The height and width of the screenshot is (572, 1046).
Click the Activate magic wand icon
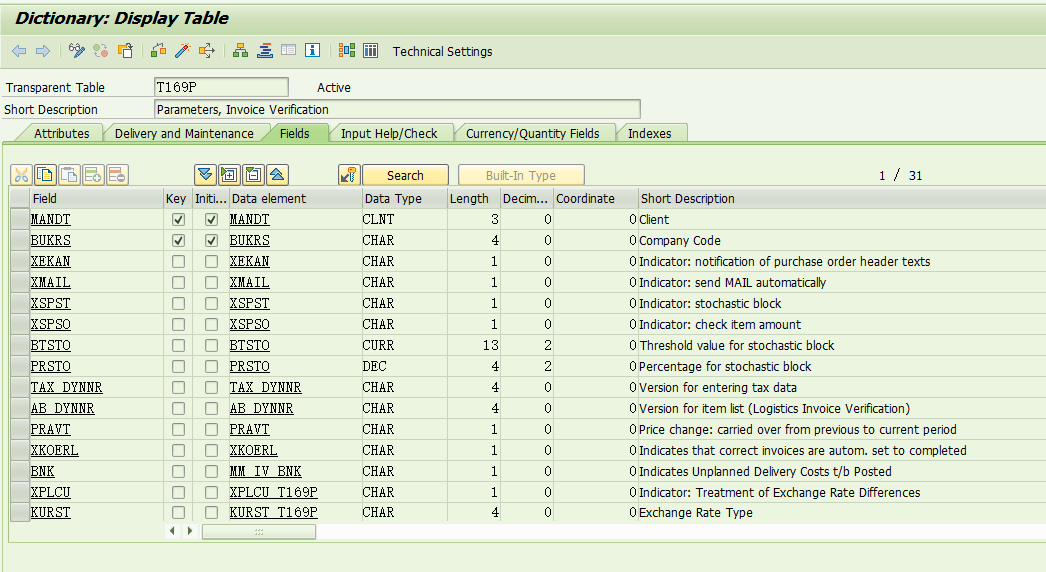182,51
